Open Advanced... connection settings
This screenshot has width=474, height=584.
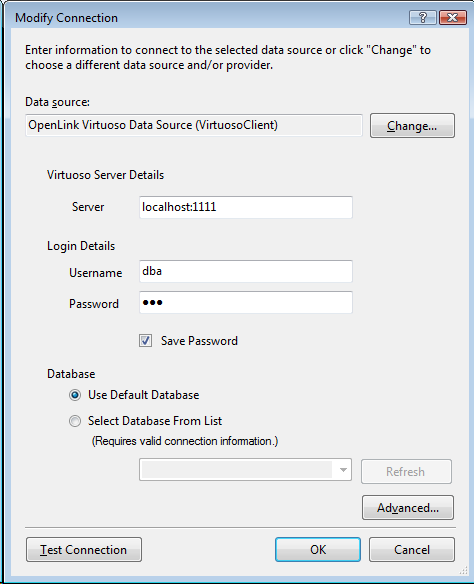coord(408,507)
